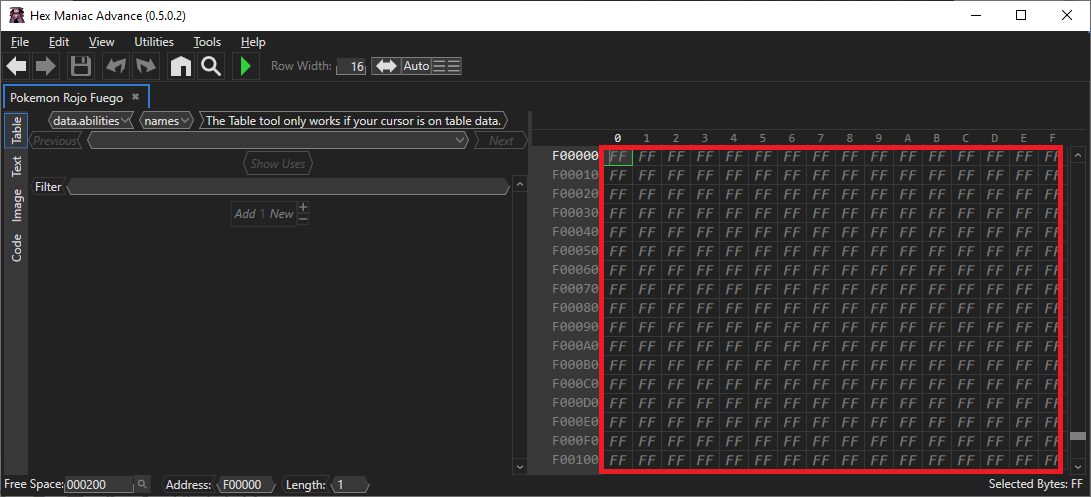Click the Show Uses button
This screenshot has width=1091, height=497.
pos(278,164)
